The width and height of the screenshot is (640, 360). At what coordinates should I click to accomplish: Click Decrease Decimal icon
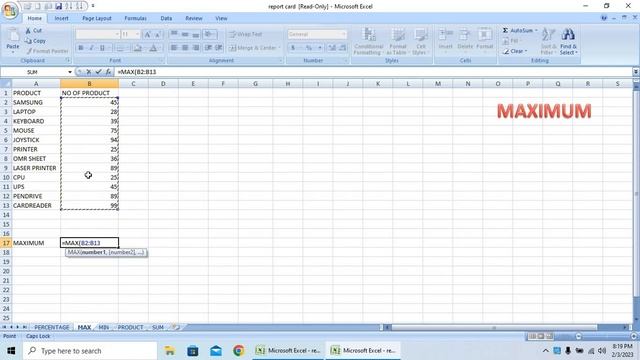tap(343, 48)
